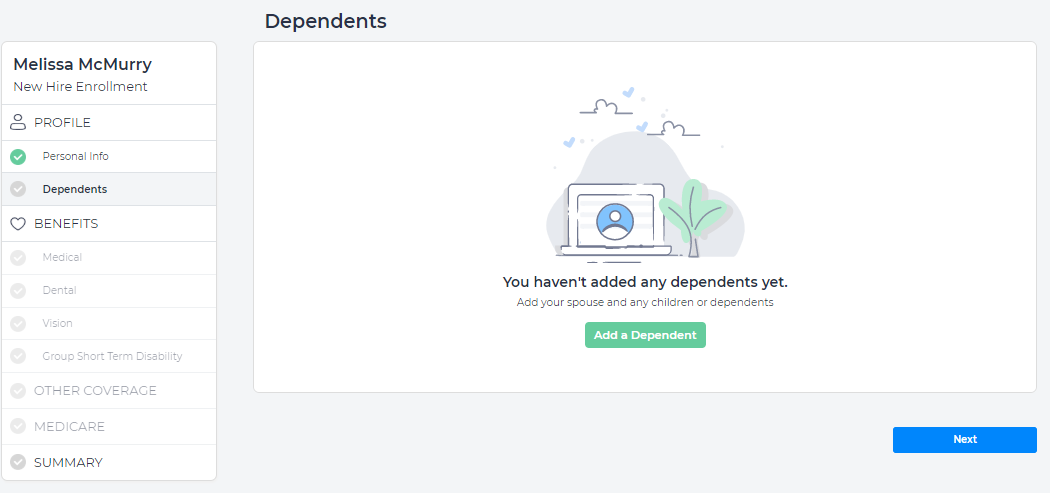
Task: Click the Benefits heart icon
Action: tap(18, 224)
